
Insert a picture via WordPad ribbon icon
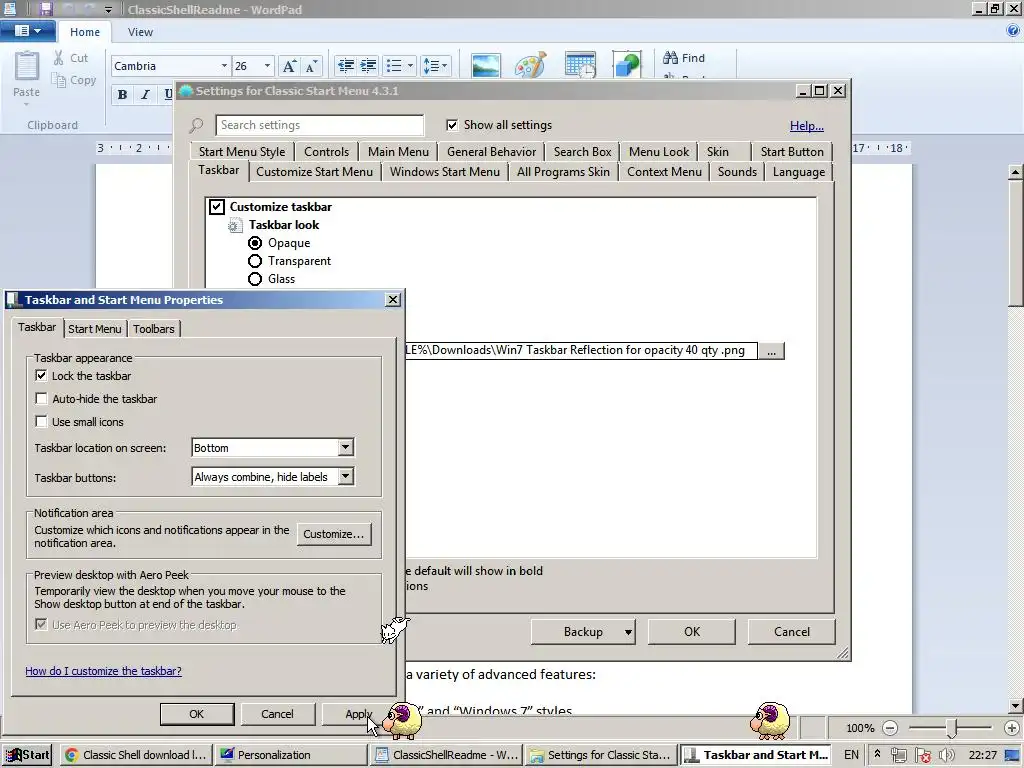pyautogui.click(x=486, y=65)
